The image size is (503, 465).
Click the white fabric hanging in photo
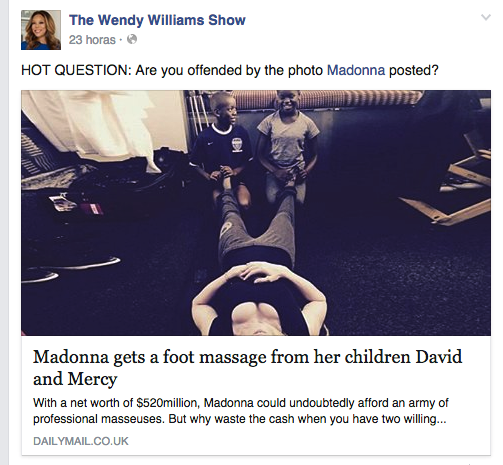point(98,127)
